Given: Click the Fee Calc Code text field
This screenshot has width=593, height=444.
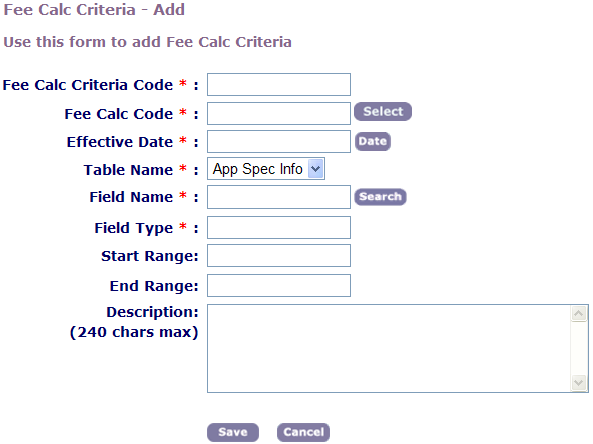Looking at the screenshot, I should [x=279, y=113].
